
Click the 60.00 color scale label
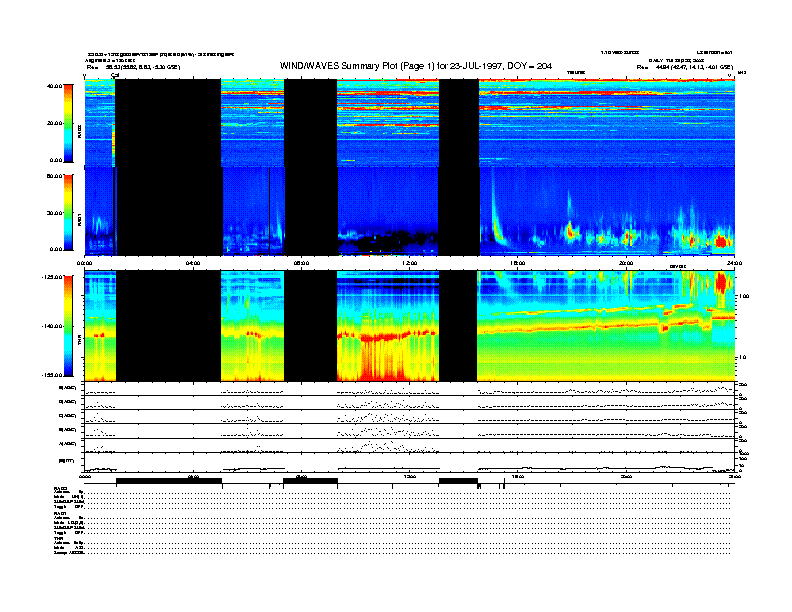(54, 176)
